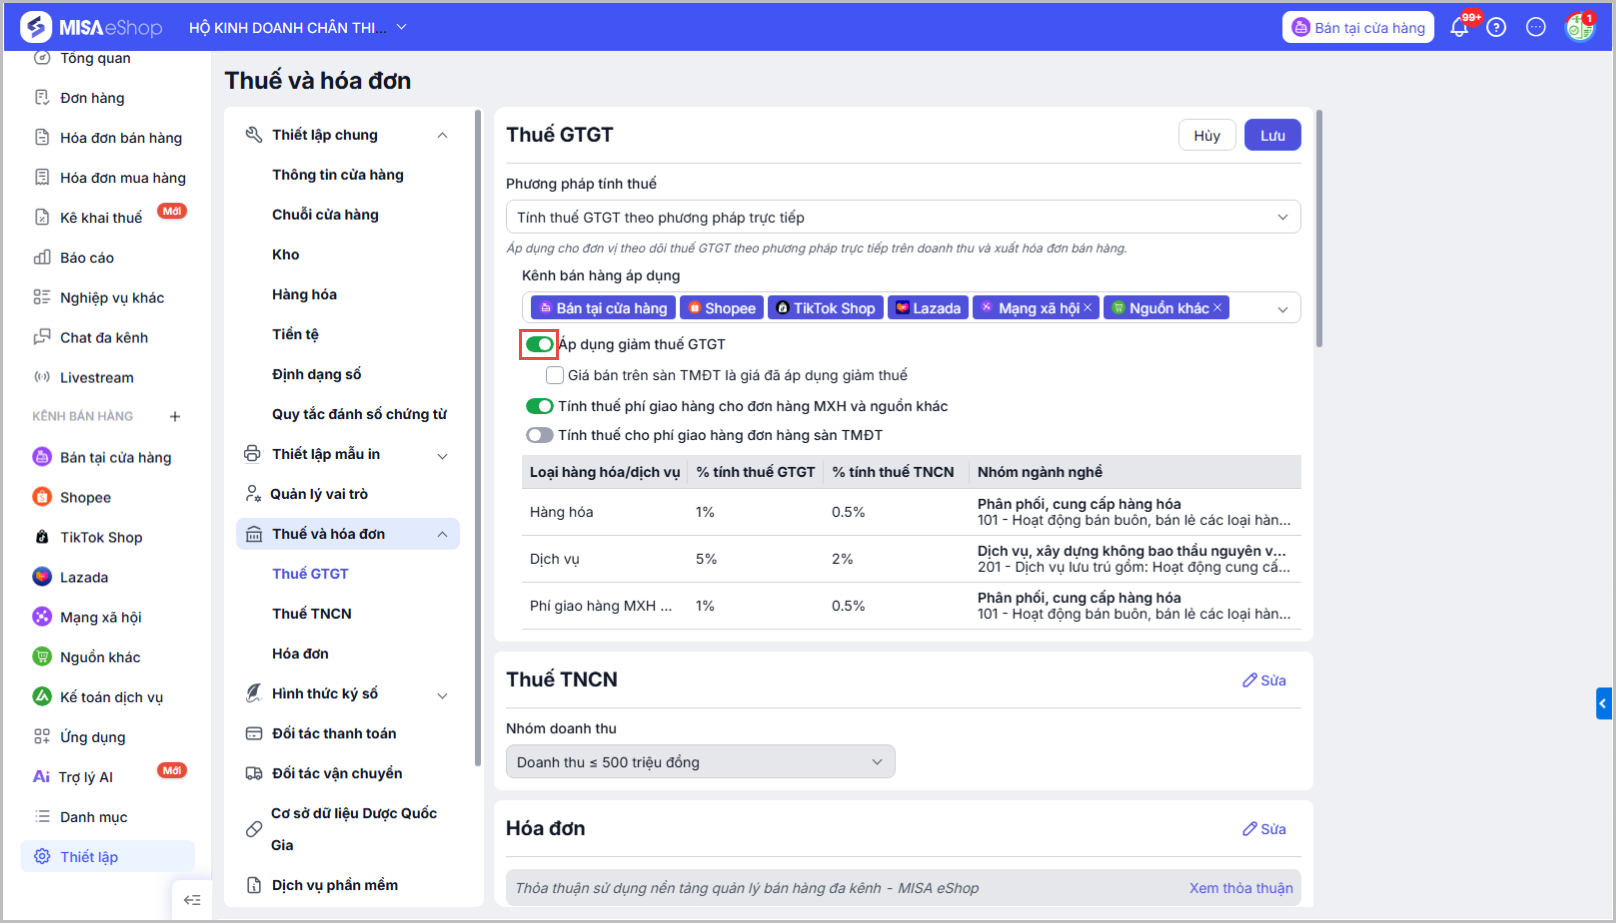Expand the Hình thức ký số section
The image size is (1616, 923).
(442, 695)
